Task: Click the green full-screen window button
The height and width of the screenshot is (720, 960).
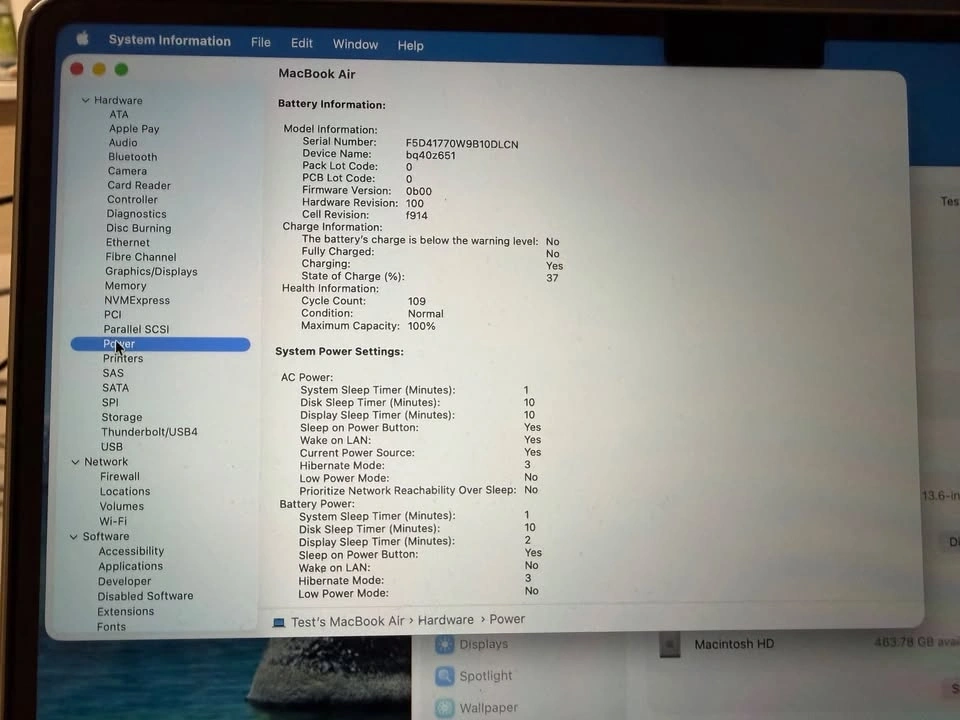Action: [121, 69]
